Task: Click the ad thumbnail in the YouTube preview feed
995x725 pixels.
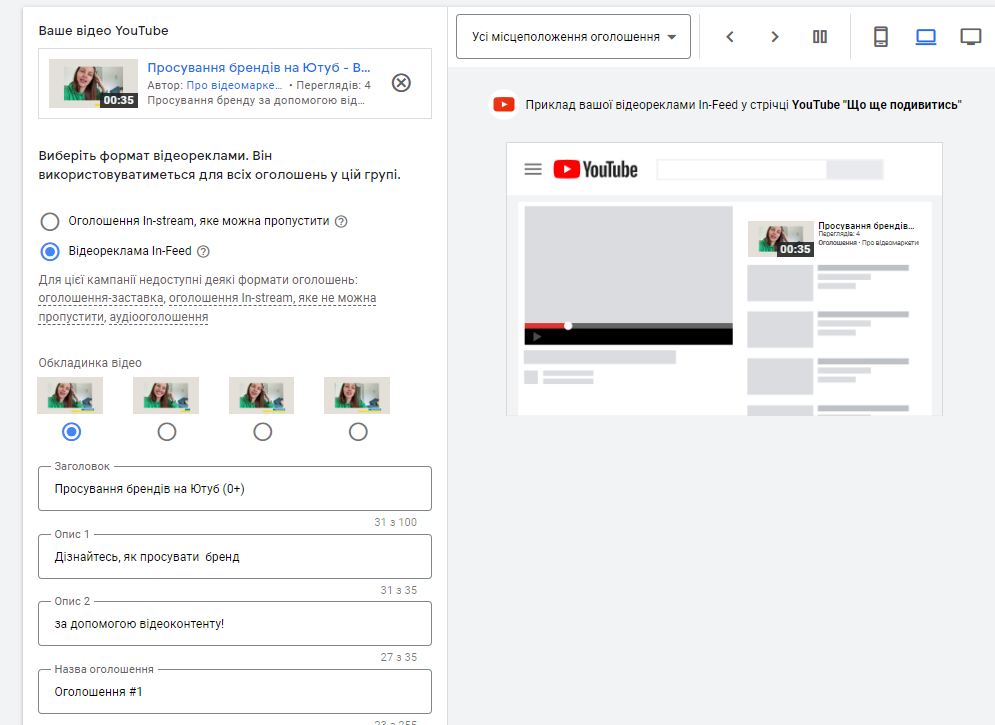Action: click(781, 238)
